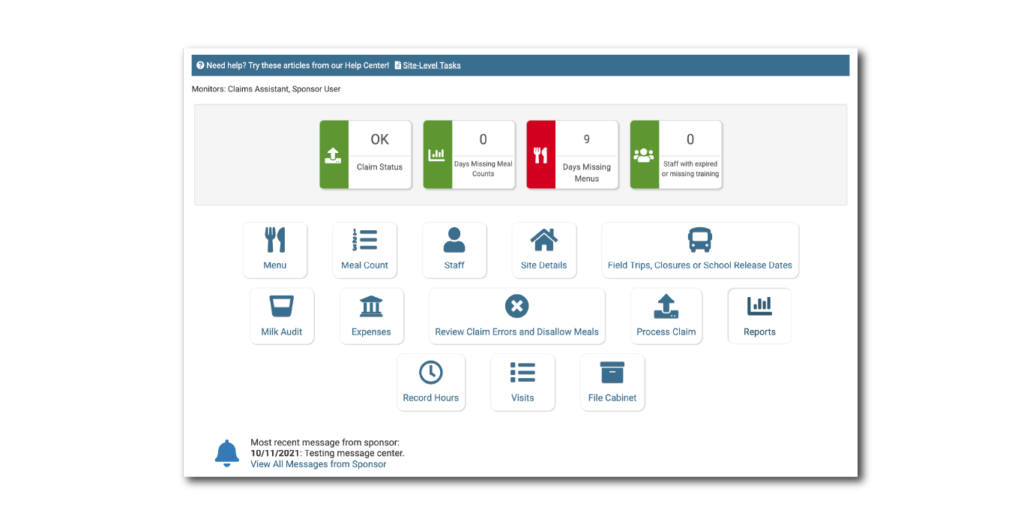Image resolution: width=1024 pixels, height=525 pixels.
Task: Open the Expenses bank building icon
Action: tap(371, 306)
